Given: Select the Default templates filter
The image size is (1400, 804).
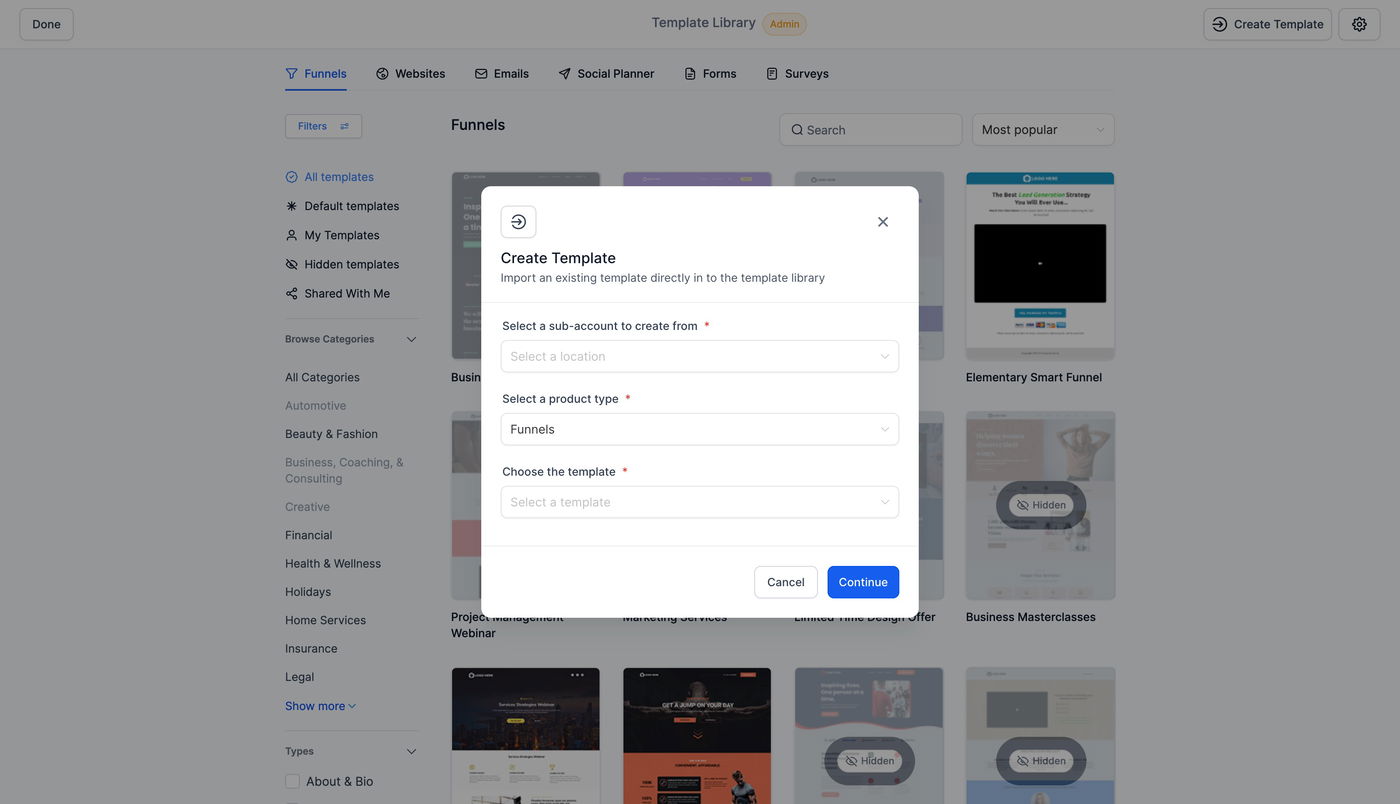Looking at the screenshot, I should click(342, 206).
